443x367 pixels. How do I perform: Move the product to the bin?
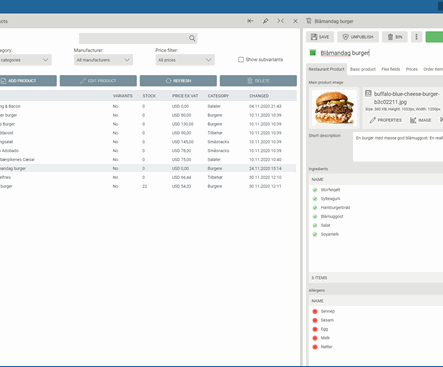395,37
